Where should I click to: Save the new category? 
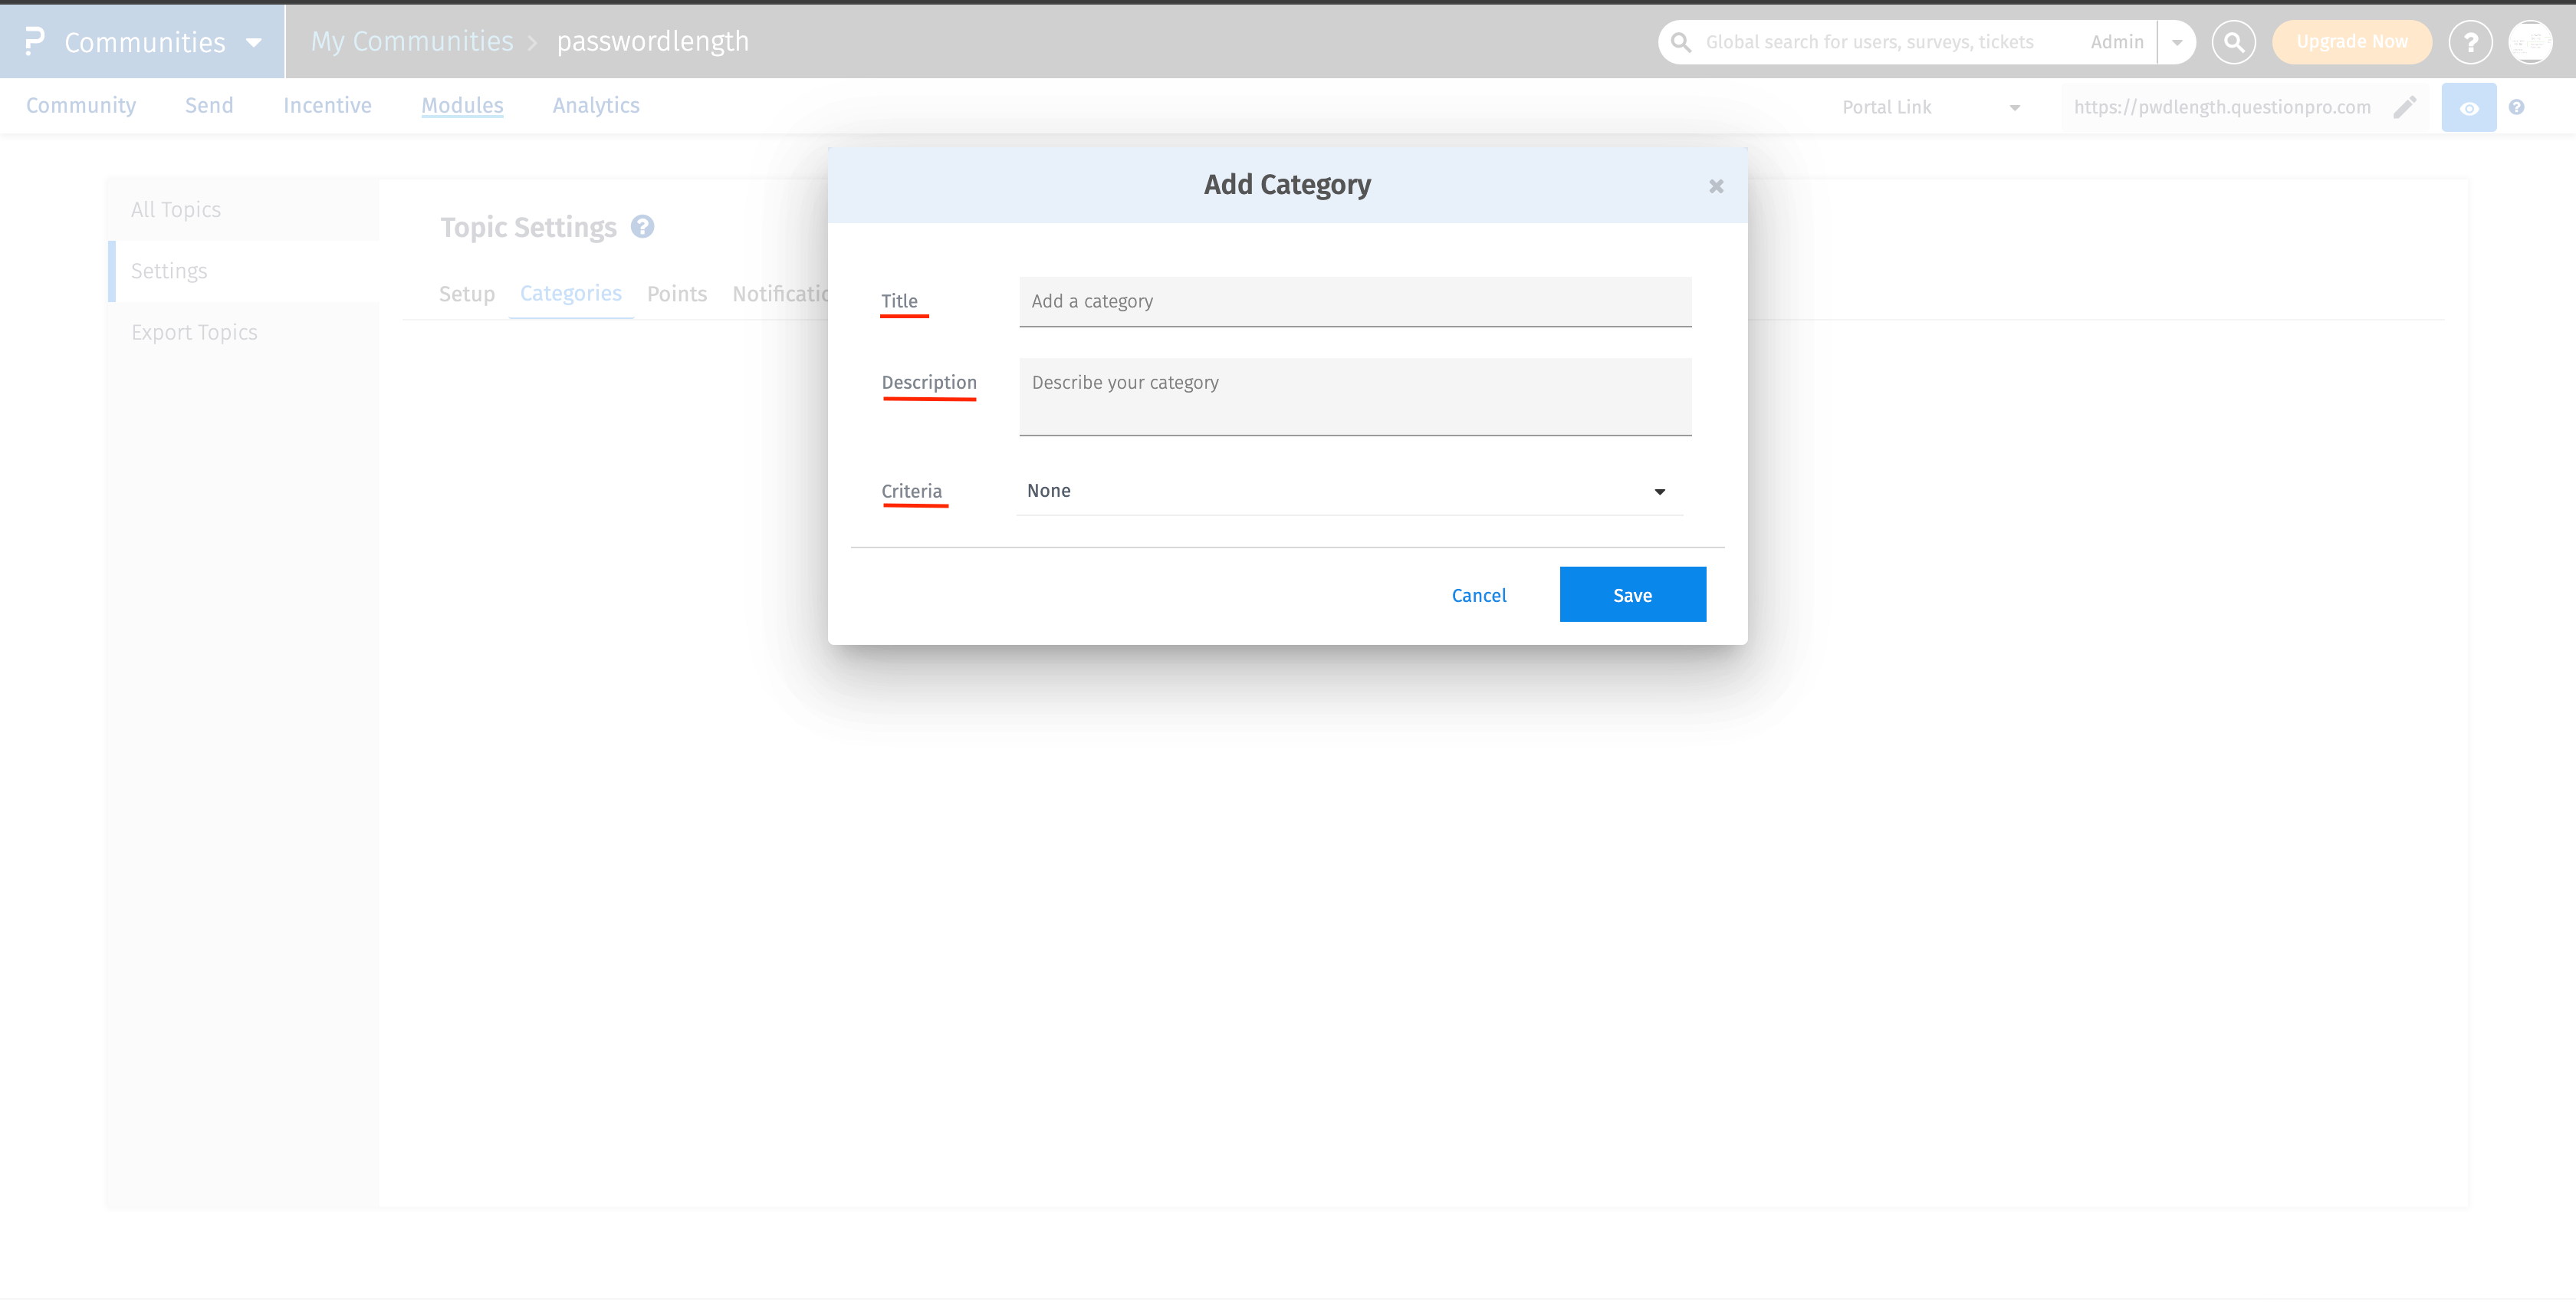pos(1632,593)
